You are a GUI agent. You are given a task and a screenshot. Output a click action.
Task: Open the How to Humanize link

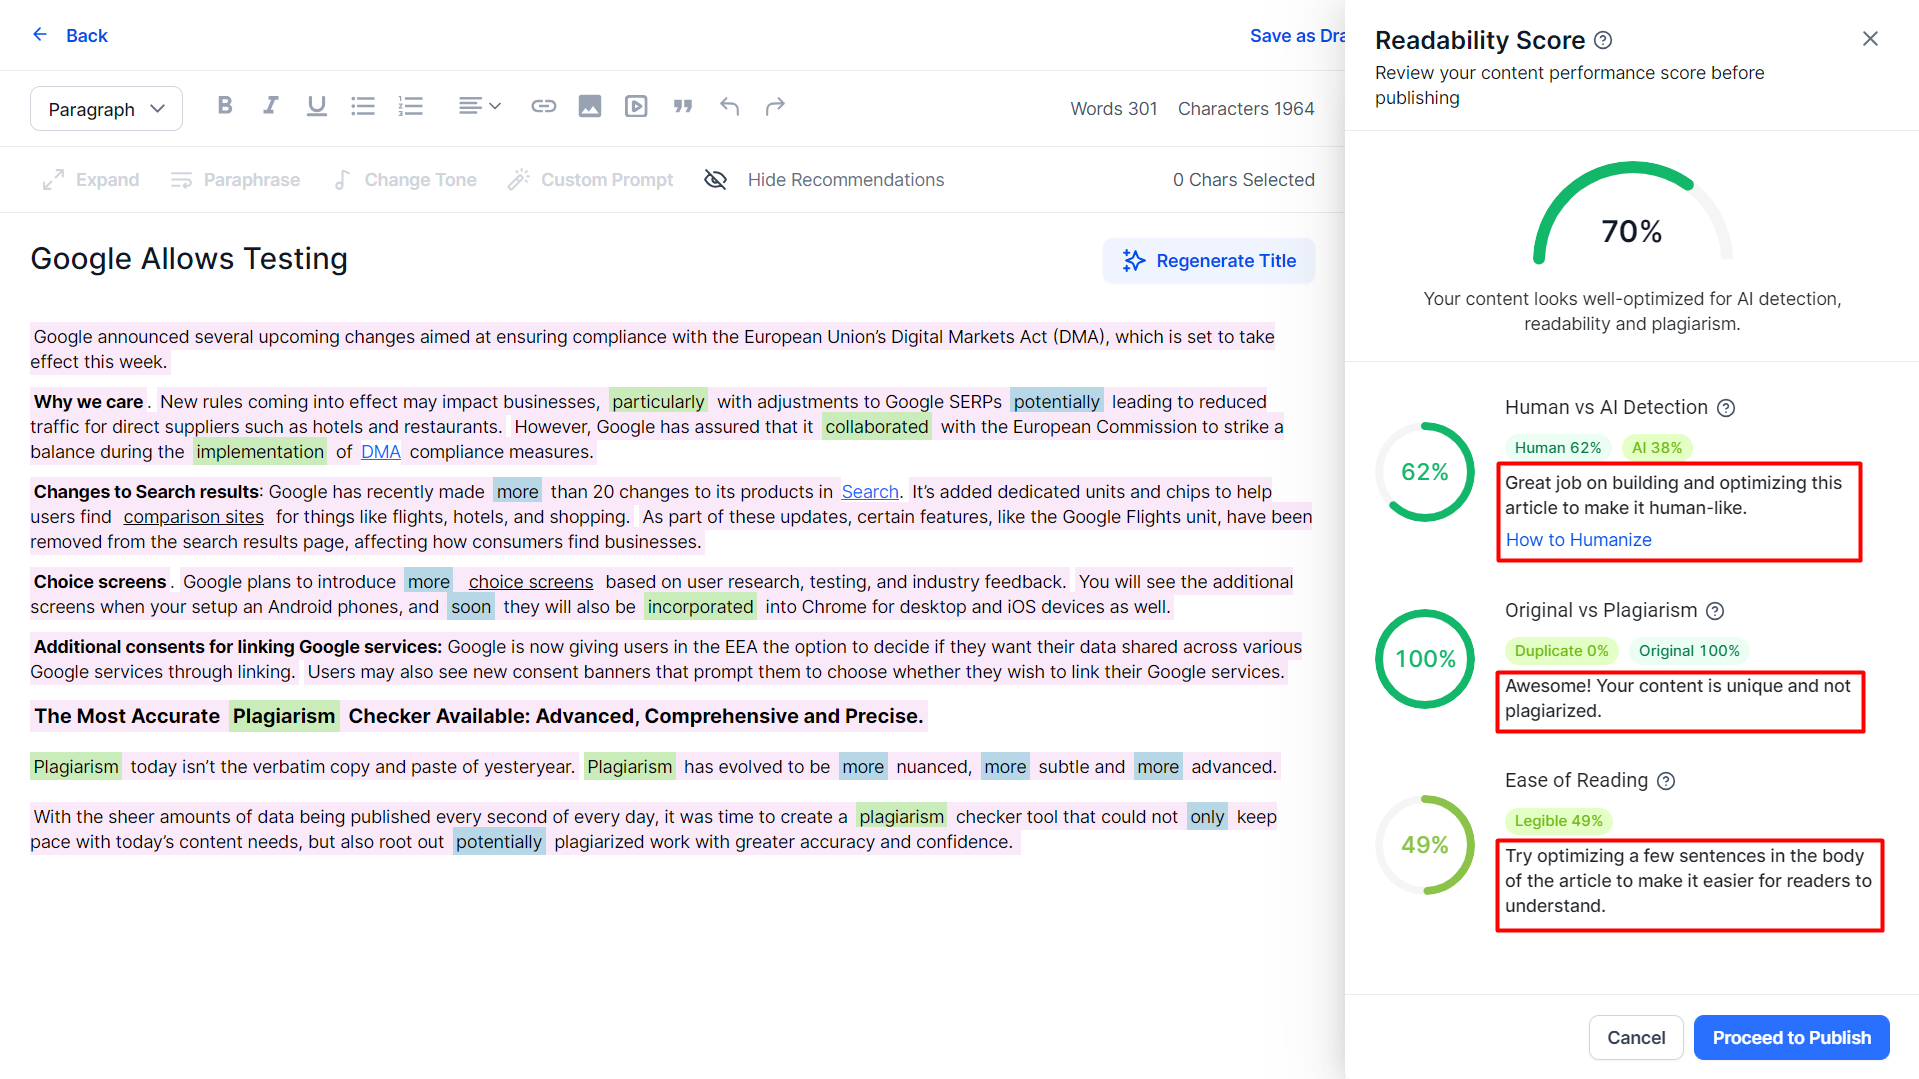point(1578,540)
